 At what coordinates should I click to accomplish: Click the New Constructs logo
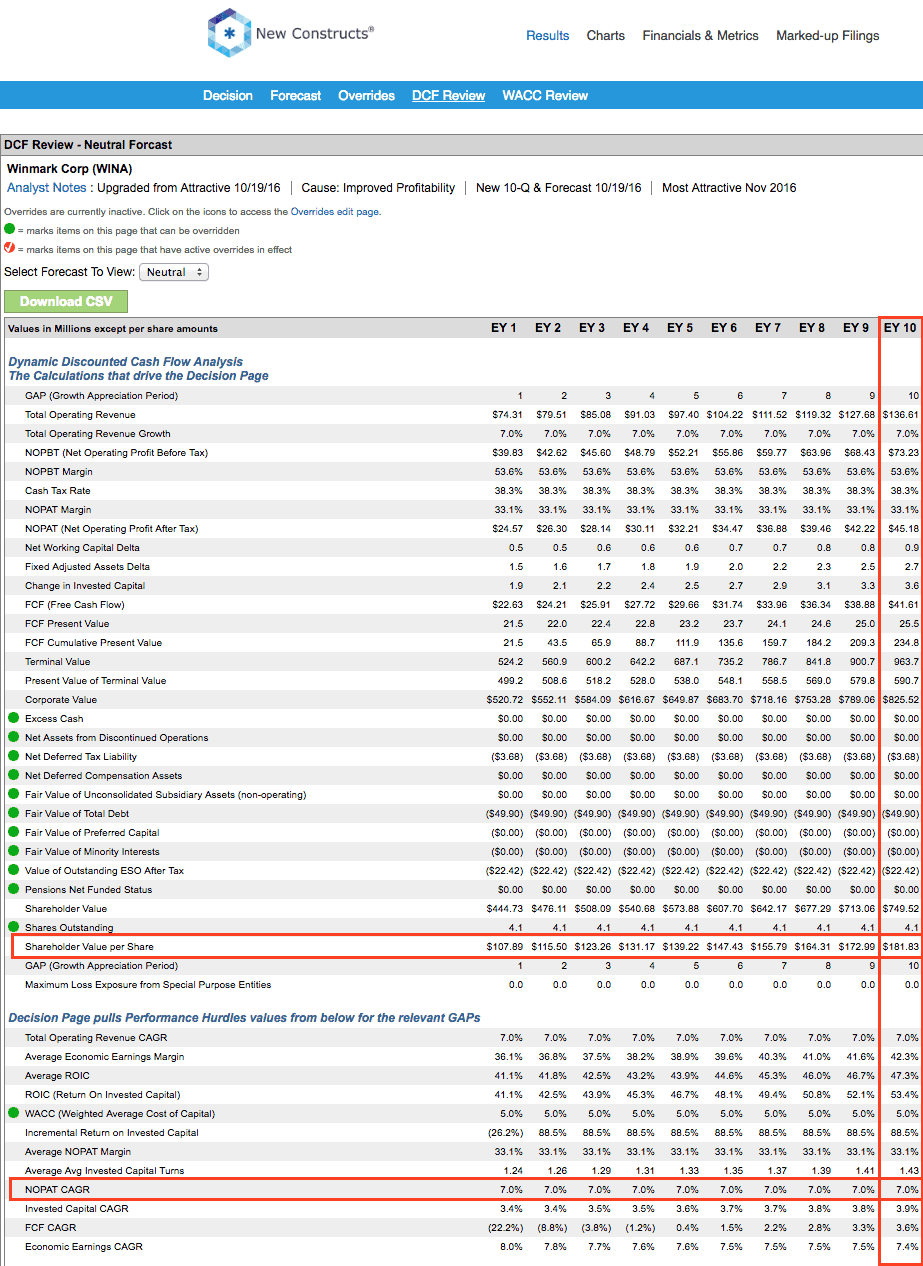[x=290, y=33]
